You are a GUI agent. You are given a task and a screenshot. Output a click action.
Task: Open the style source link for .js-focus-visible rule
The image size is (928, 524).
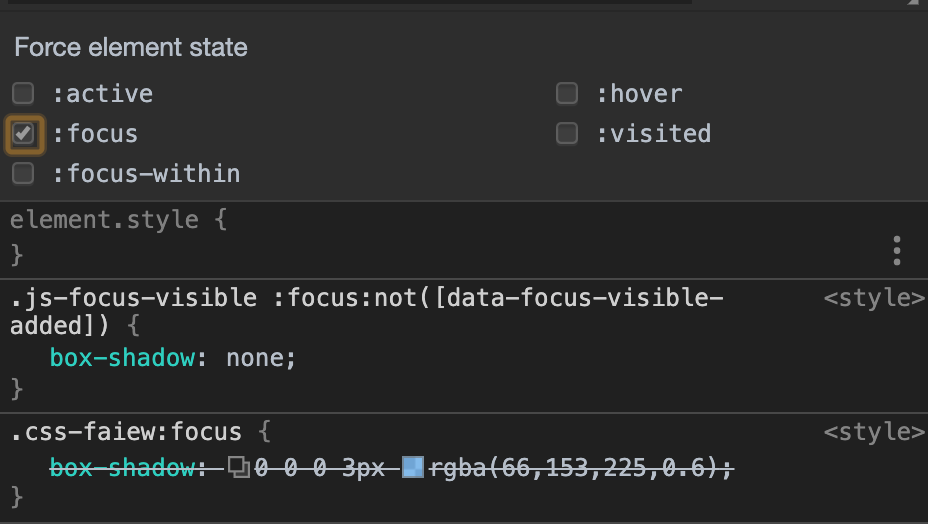[x=874, y=298]
